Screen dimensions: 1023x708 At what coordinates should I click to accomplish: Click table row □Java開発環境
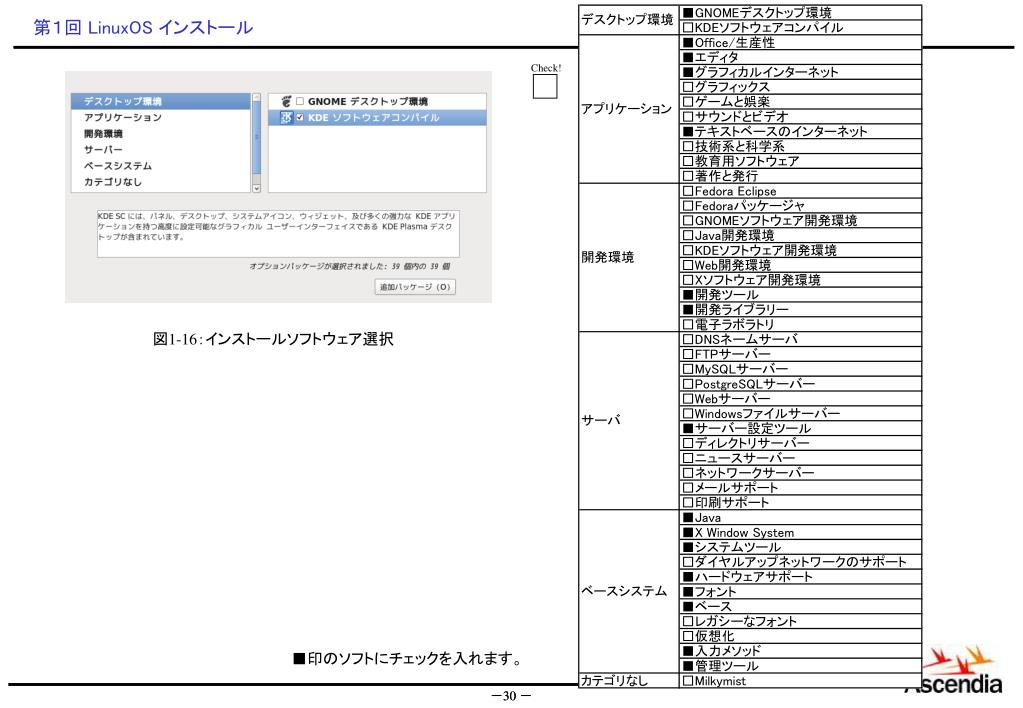pyautogui.click(x=801, y=236)
